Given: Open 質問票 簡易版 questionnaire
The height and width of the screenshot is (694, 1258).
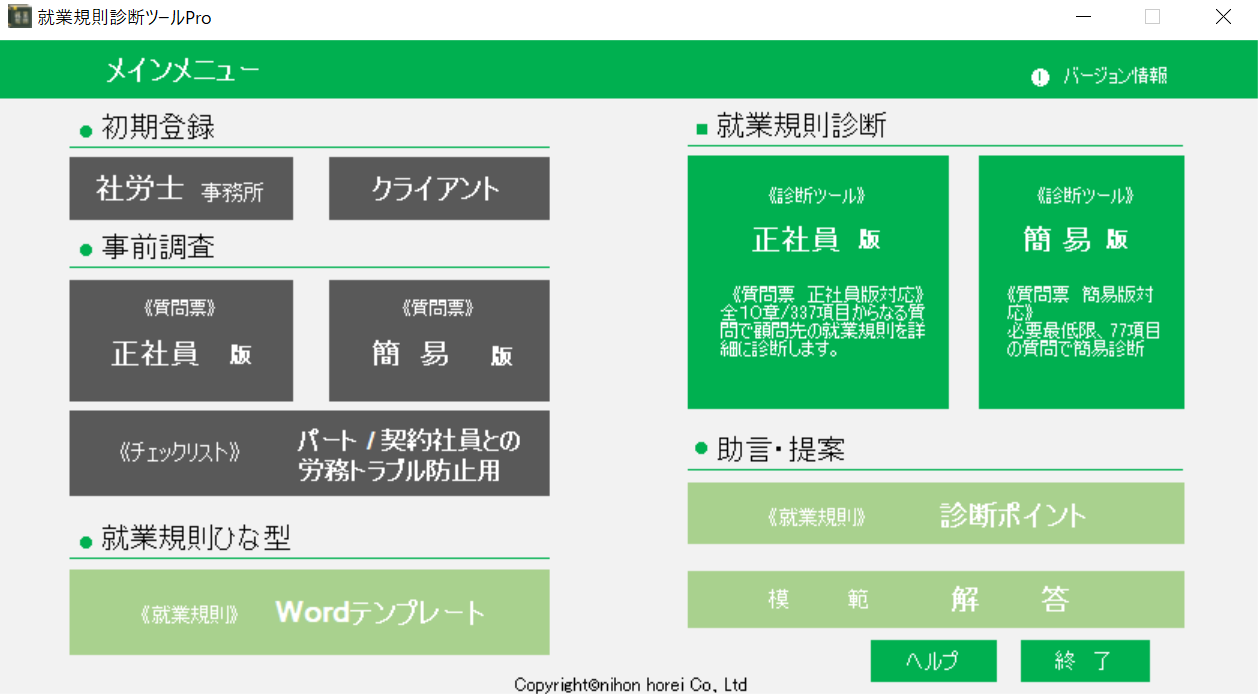Looking at the screenshot, I should [x=439, y=340].
